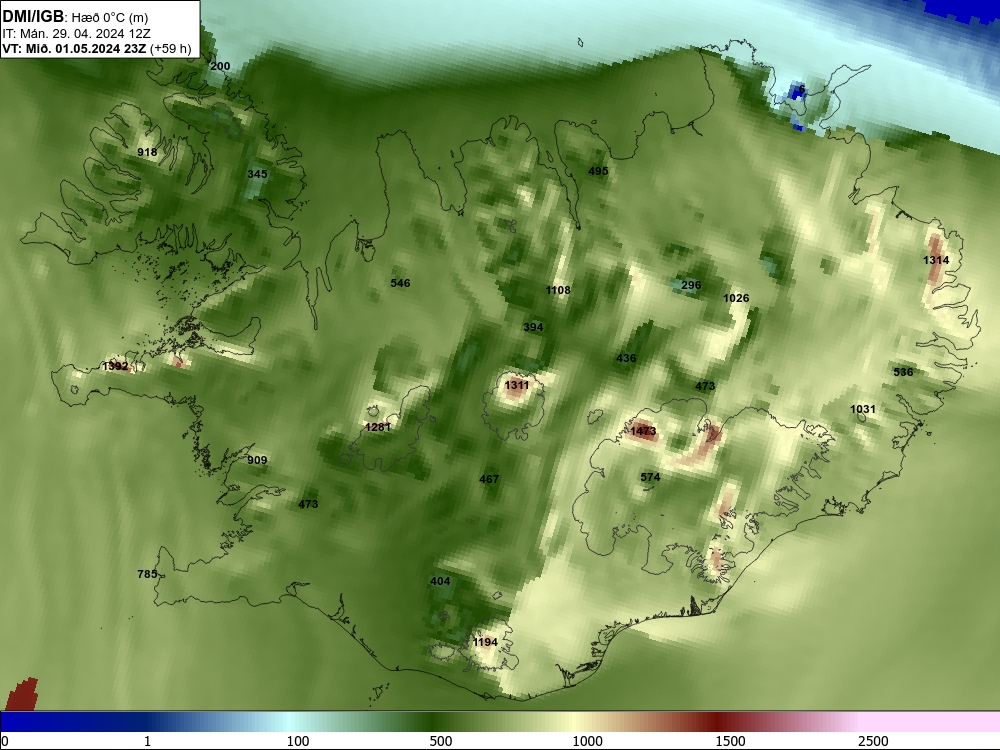Click the map value 1108
The image size is (1000, 750).
tap(558, 290)
